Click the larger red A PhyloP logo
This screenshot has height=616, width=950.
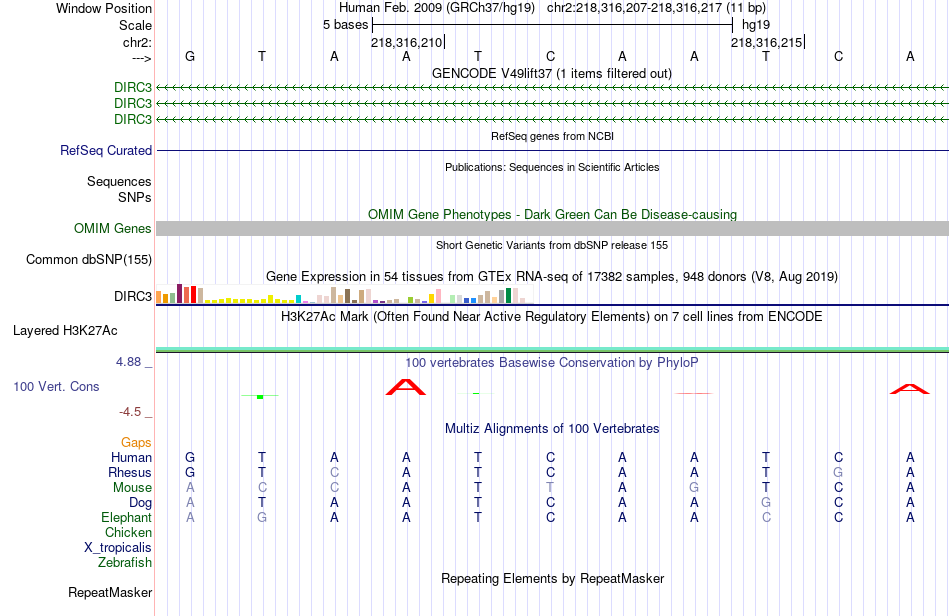pos(406,387)
